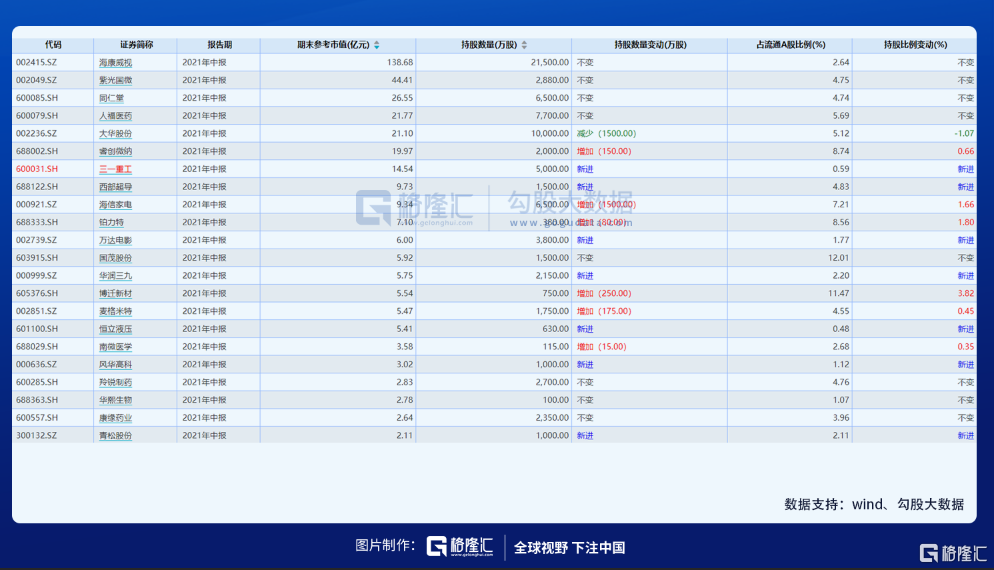Click the green 减少 (1500.00) cell

607,134
